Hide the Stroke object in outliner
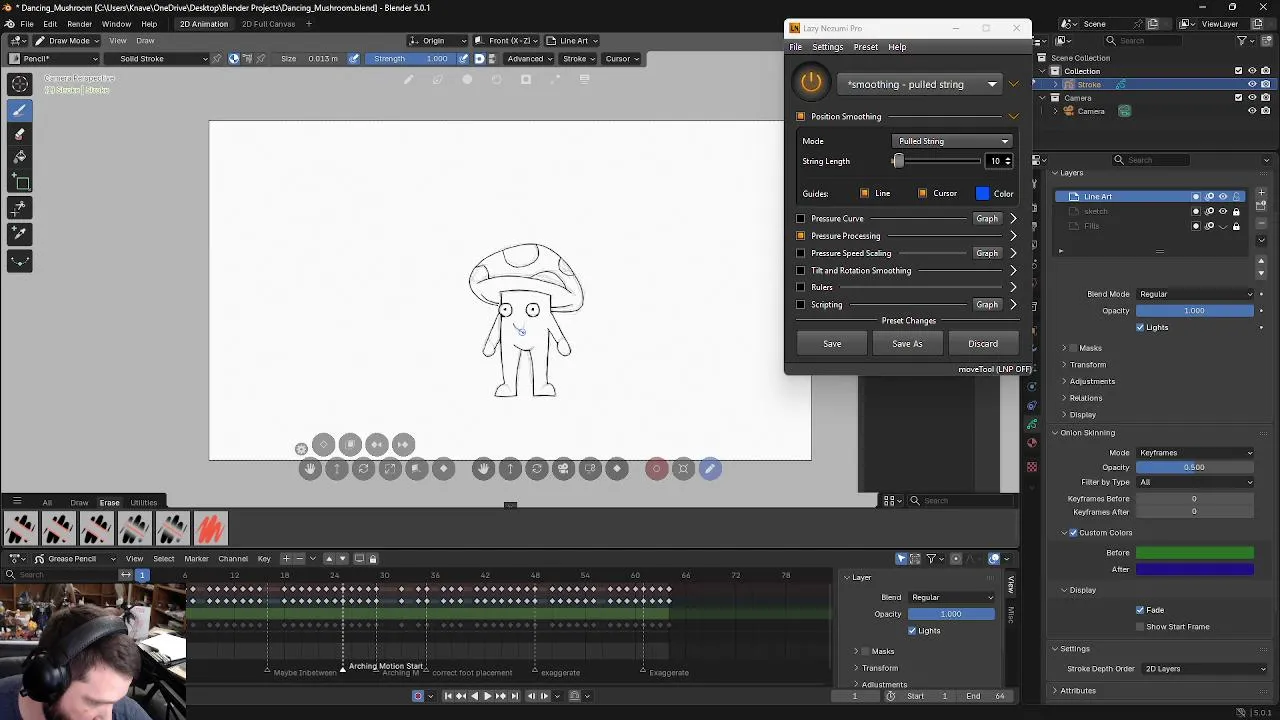This screenshot has width=1280, height=720. point(1252,85)
